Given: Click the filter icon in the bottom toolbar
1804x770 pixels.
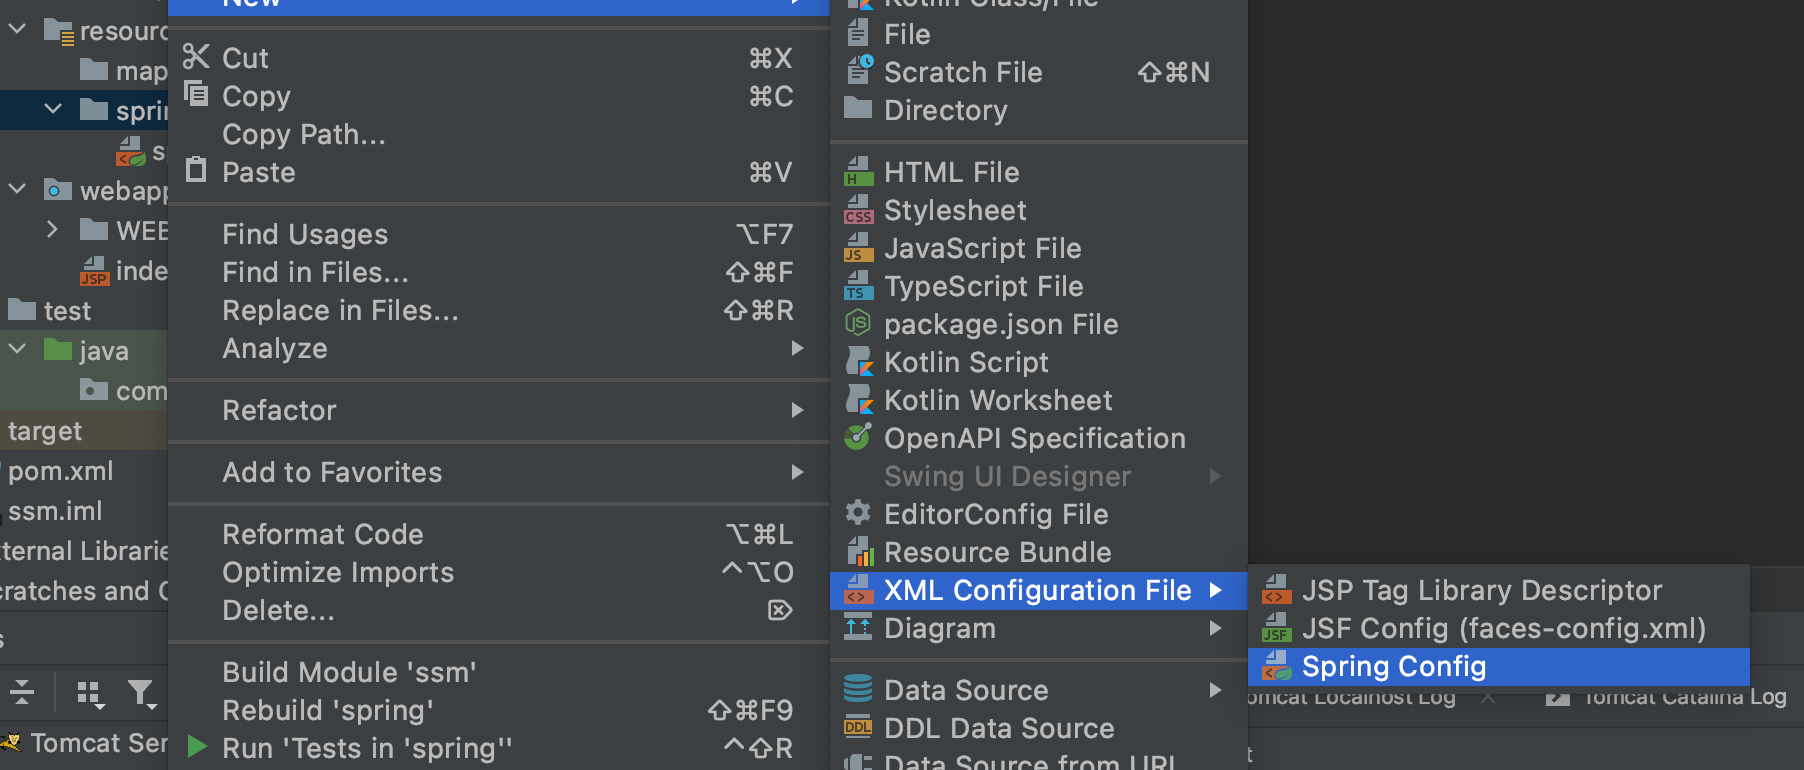Looking at the screenshot, I should click(141, 692).
